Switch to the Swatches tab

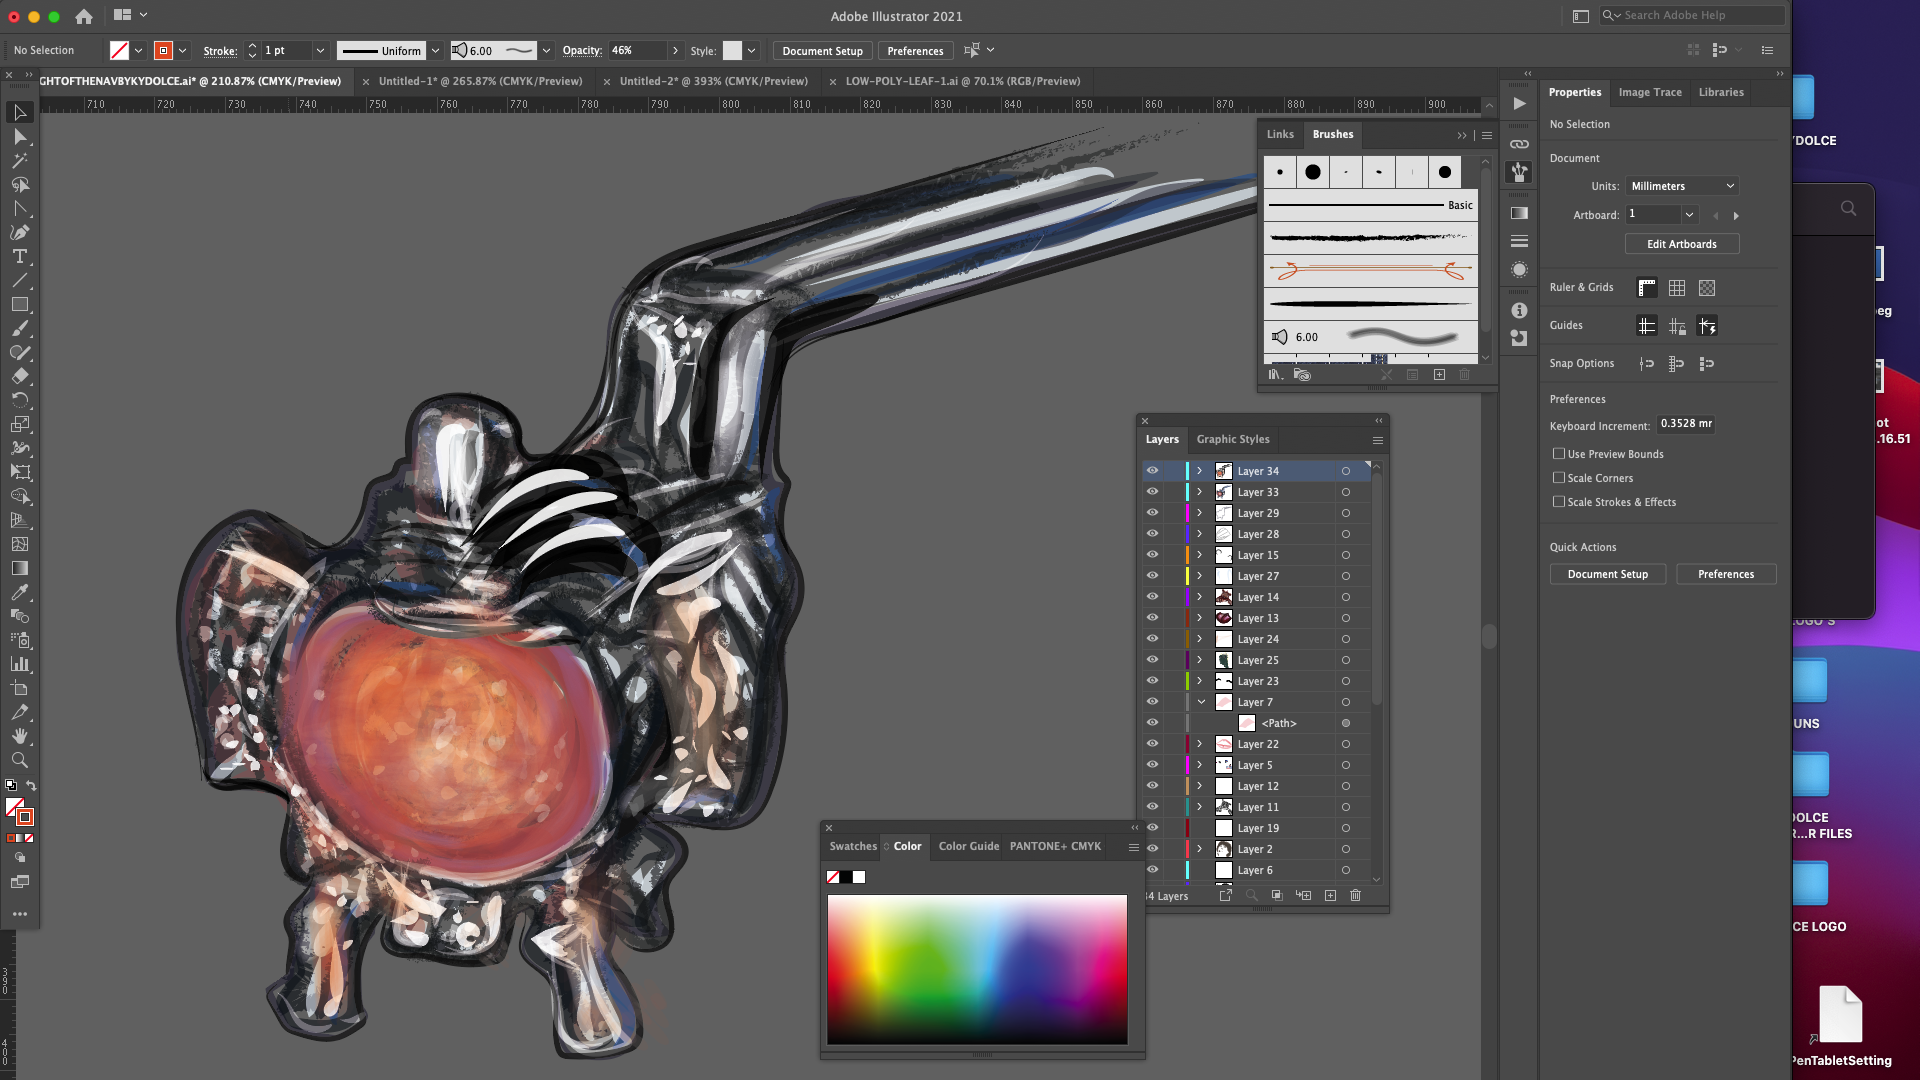tap(852, 846)
